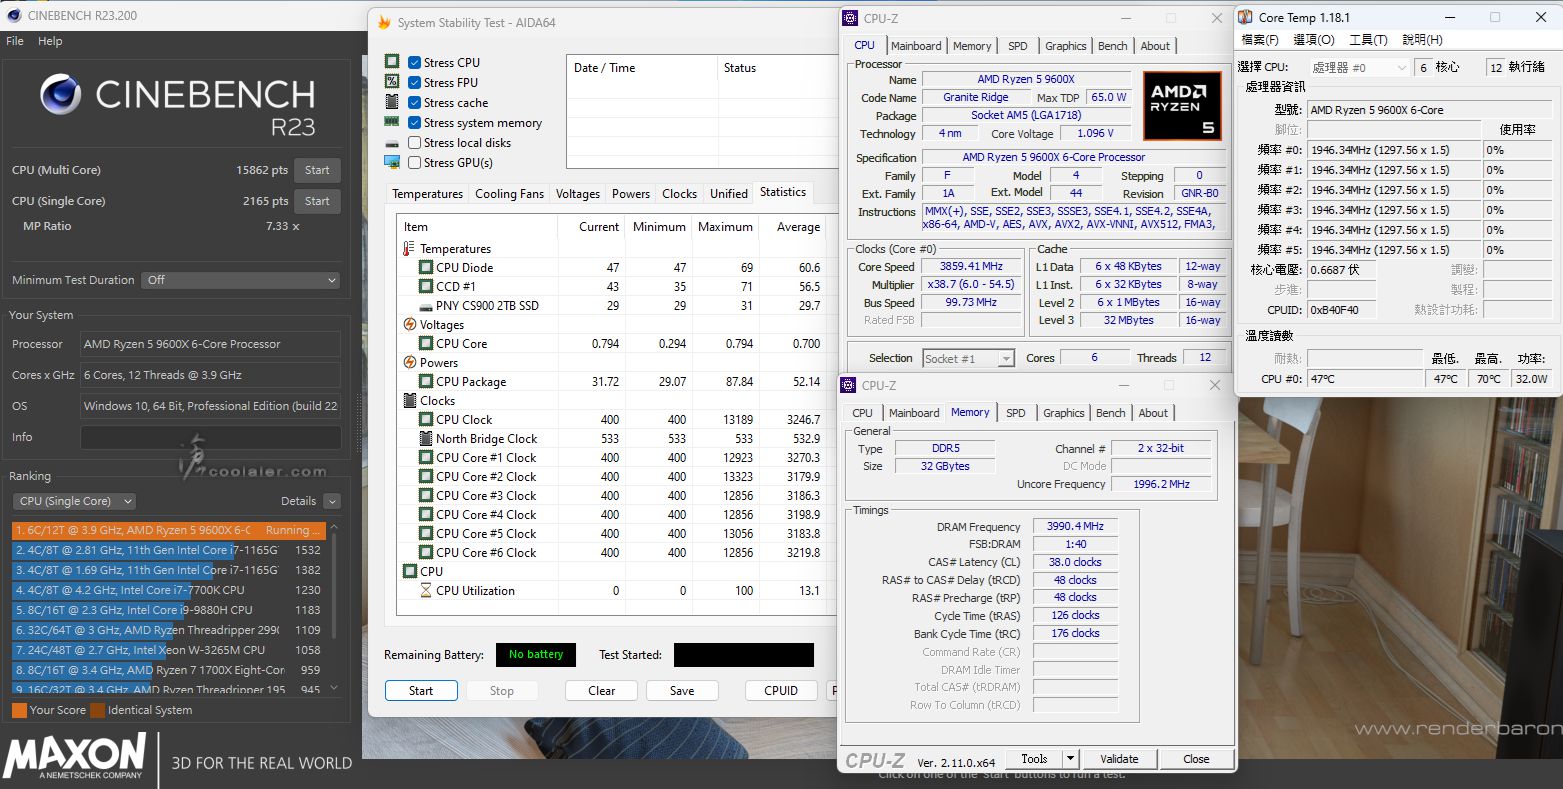Click the Cinebench Info input field

211,437
